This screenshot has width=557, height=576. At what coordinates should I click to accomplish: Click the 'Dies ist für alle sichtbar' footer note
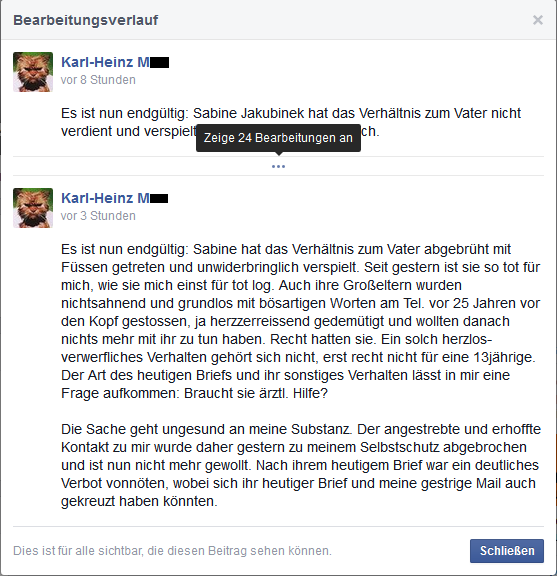click(x=172, y=551)
